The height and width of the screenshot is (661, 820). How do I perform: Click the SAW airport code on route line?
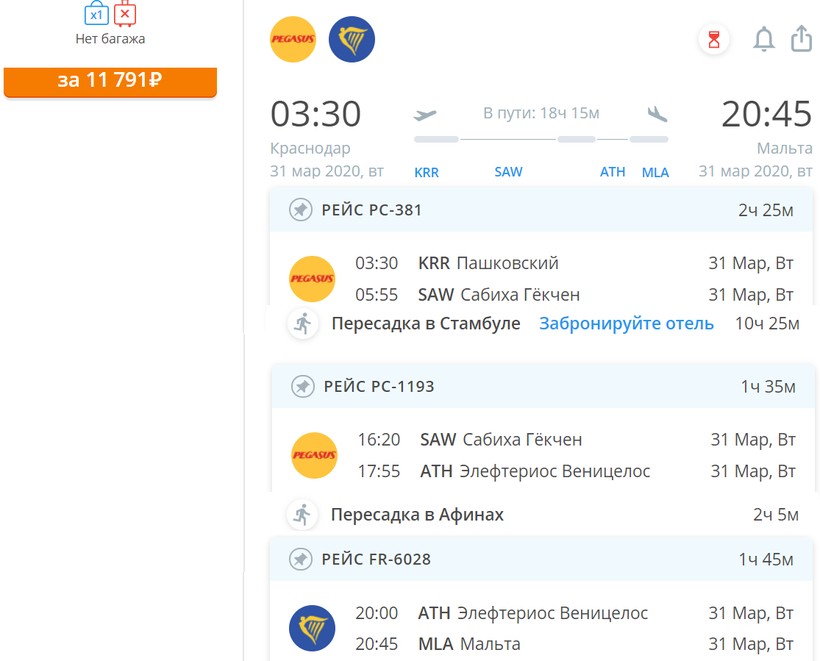coord(508,172)
